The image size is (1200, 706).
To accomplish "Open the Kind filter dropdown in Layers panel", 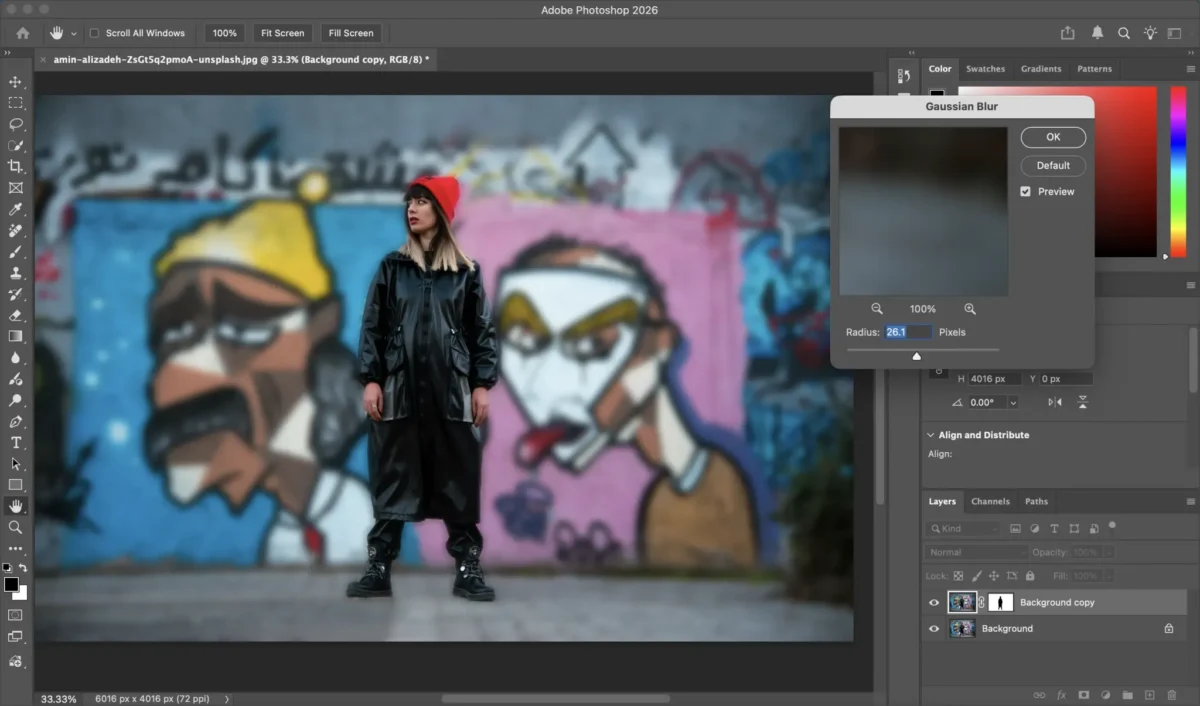I will [963, 528].
